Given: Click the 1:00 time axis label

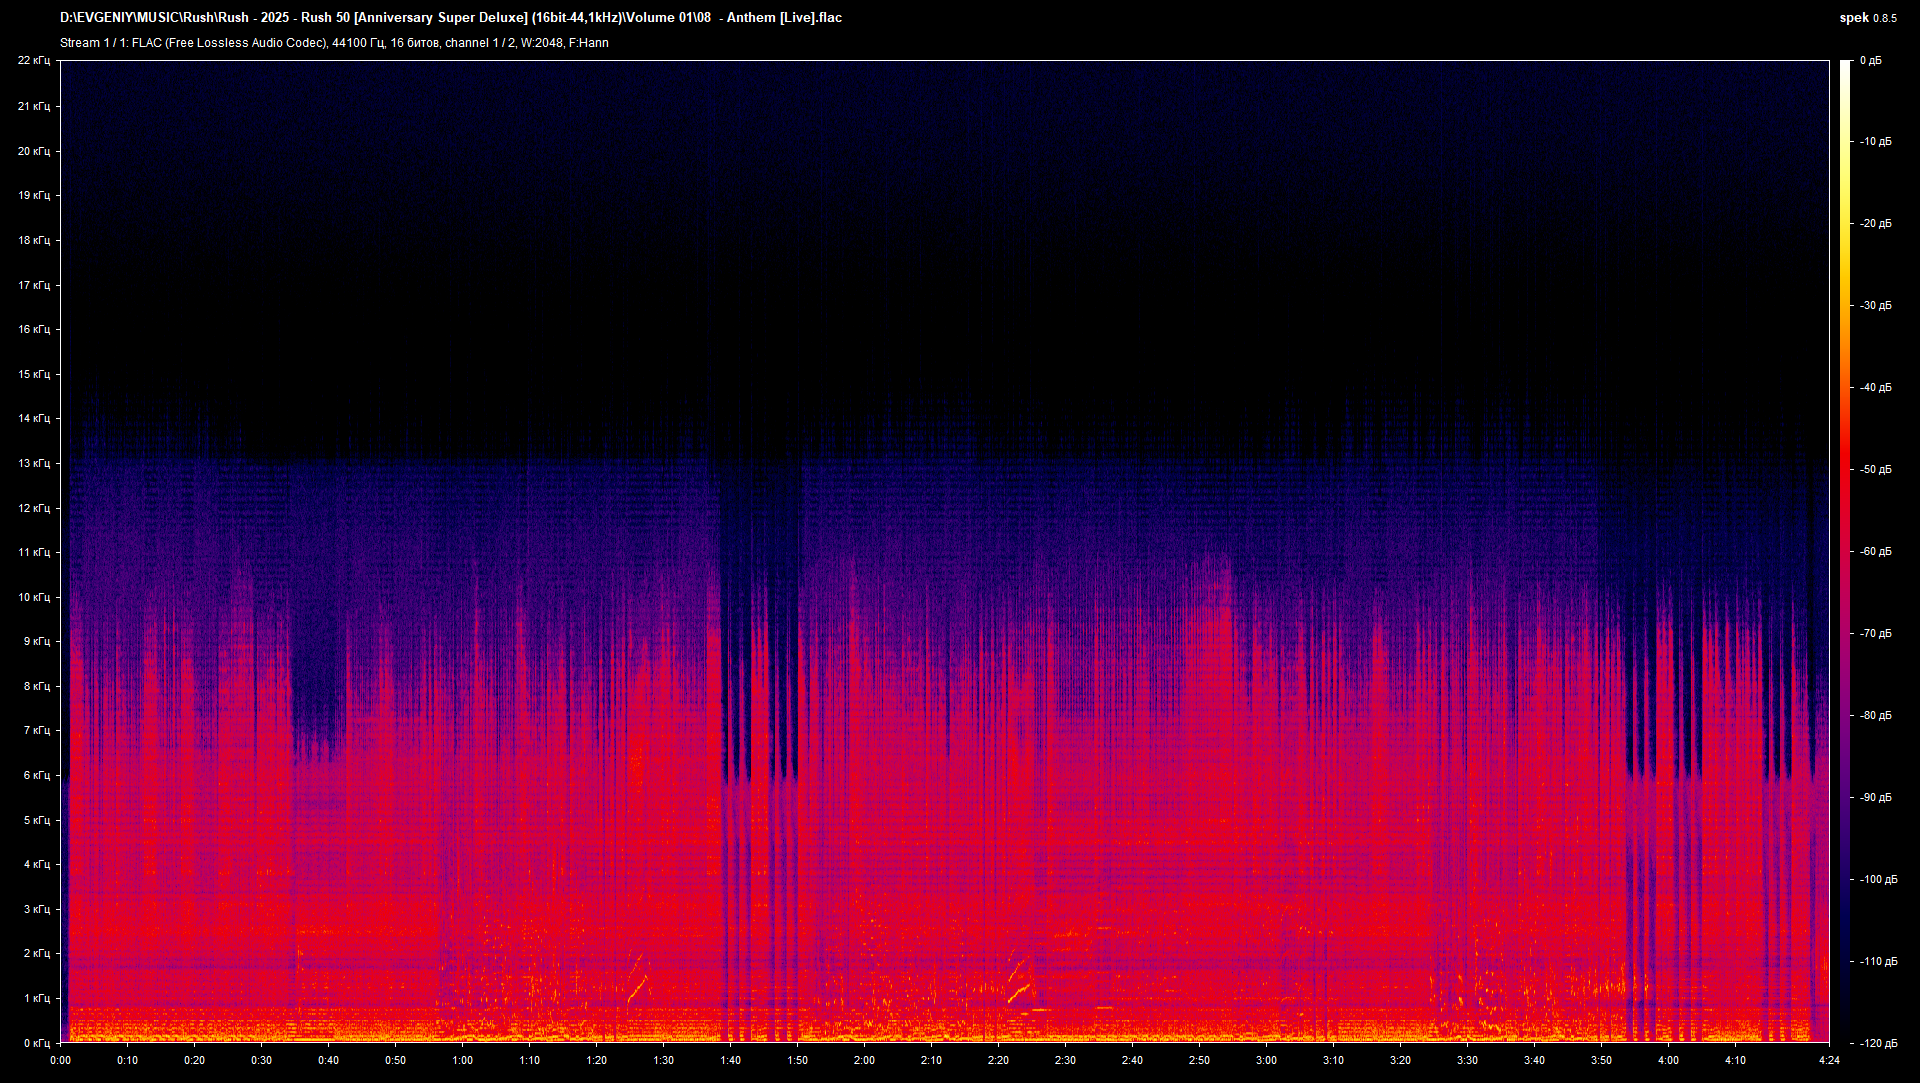Looking at the screenshot, I should (462, 1060).
